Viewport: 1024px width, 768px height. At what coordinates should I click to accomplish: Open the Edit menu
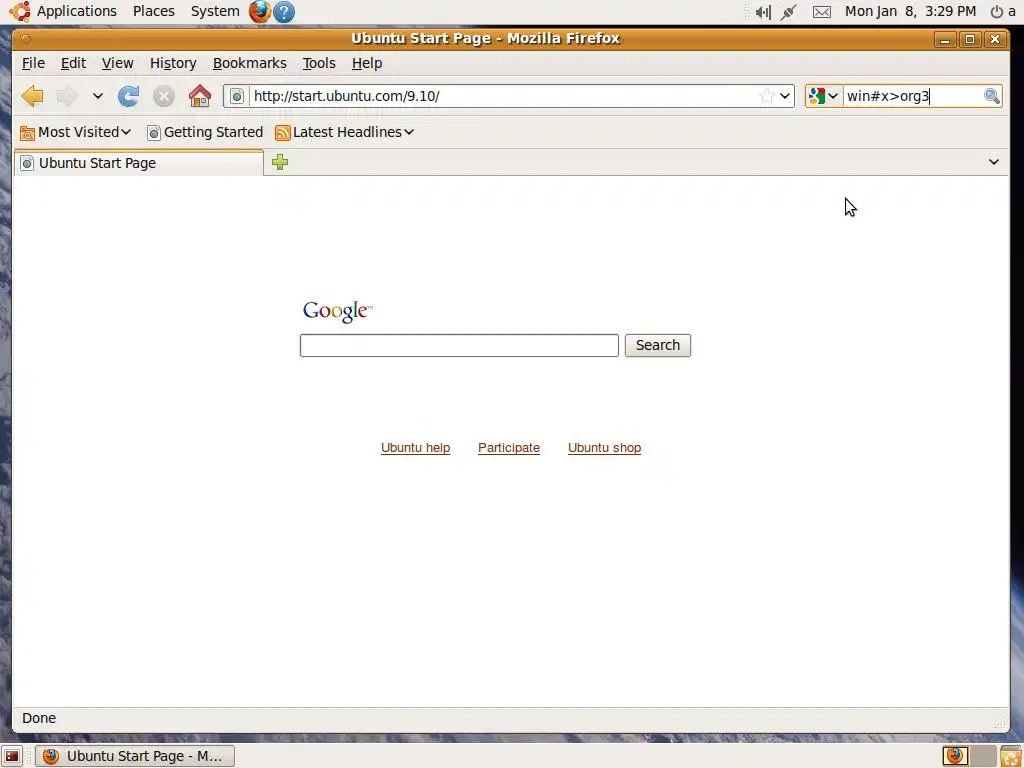73,63
